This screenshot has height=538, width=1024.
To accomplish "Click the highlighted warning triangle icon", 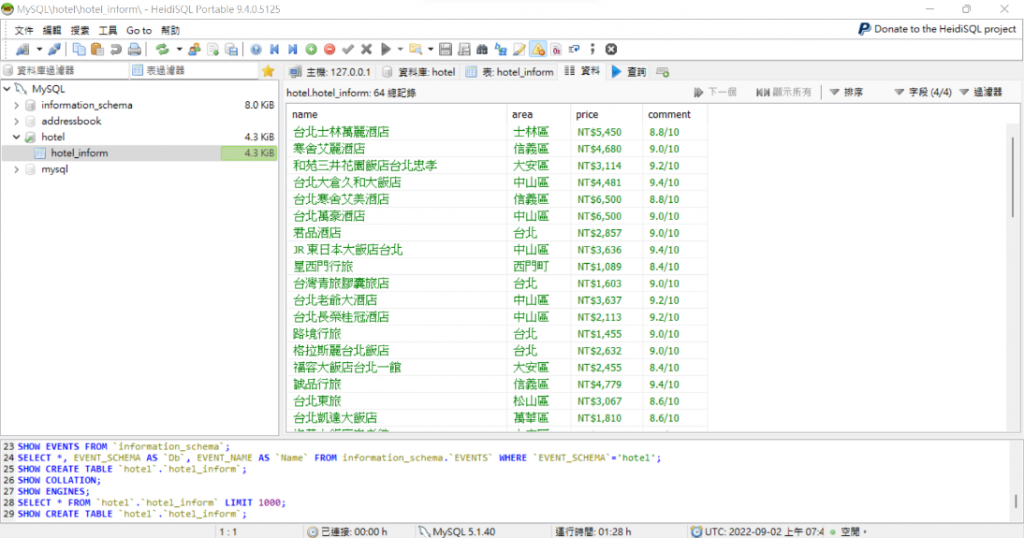I will 538,50.
